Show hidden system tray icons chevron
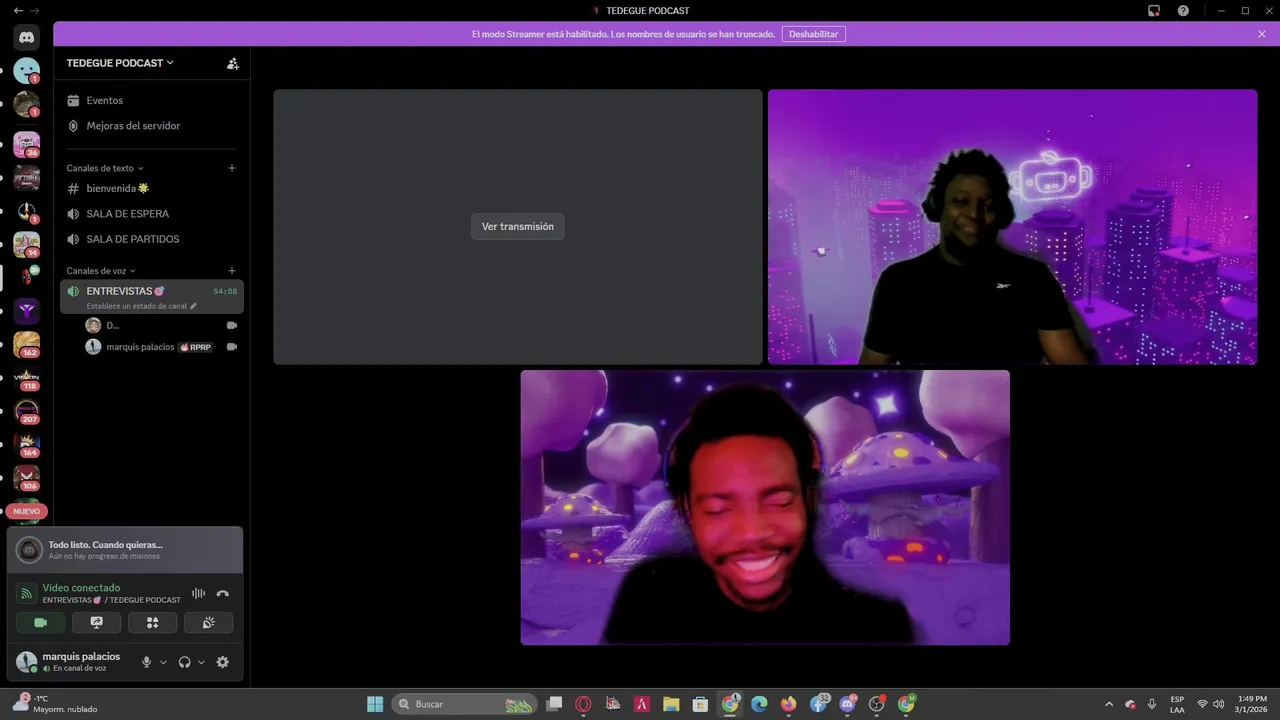The height and width of the screenshot is (720, 1280). pyautogui.click(x=1109, y=704)
